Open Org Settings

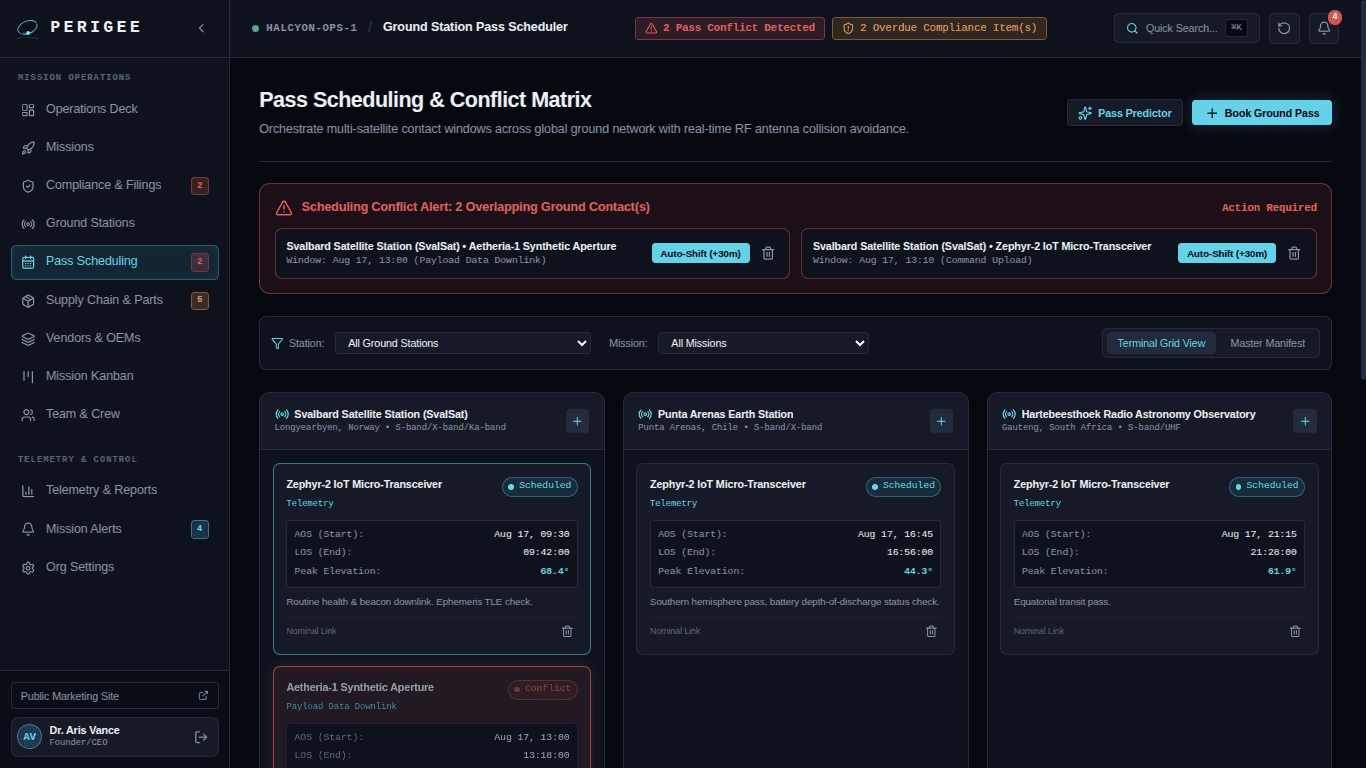[115, 567]
